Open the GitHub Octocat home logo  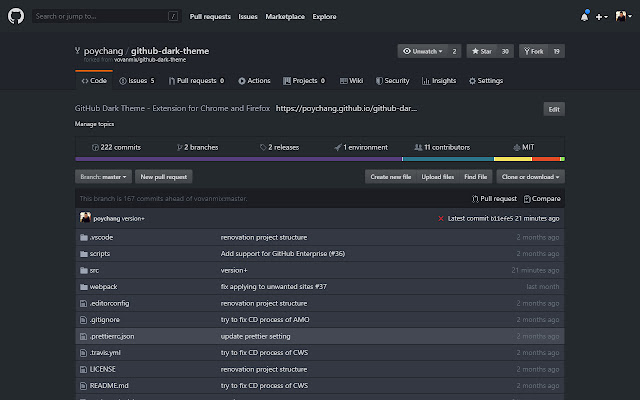[16, 16]
